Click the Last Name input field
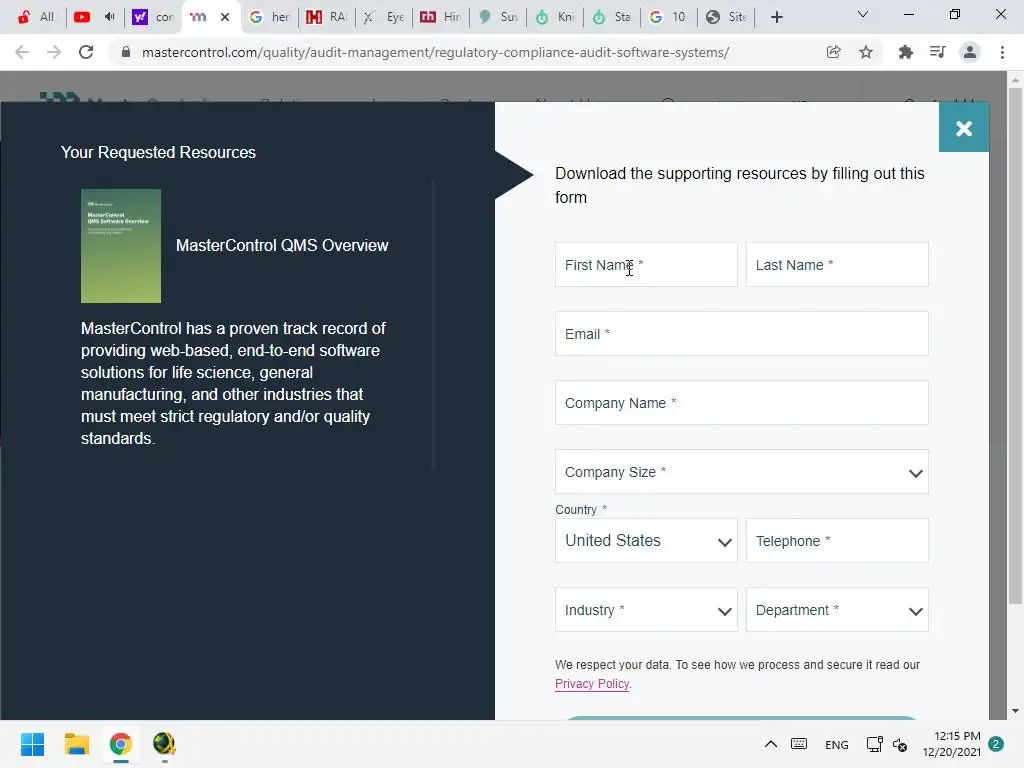Image resolution: width=1024 pixels, height=768 pixels. pos(837,264)
